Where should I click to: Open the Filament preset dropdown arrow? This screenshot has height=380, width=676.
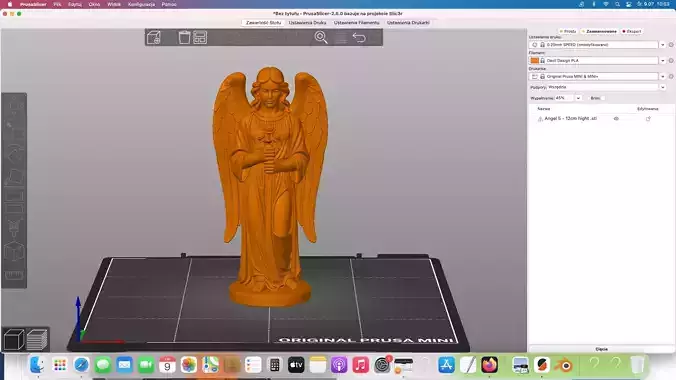(x=663, y=61)
